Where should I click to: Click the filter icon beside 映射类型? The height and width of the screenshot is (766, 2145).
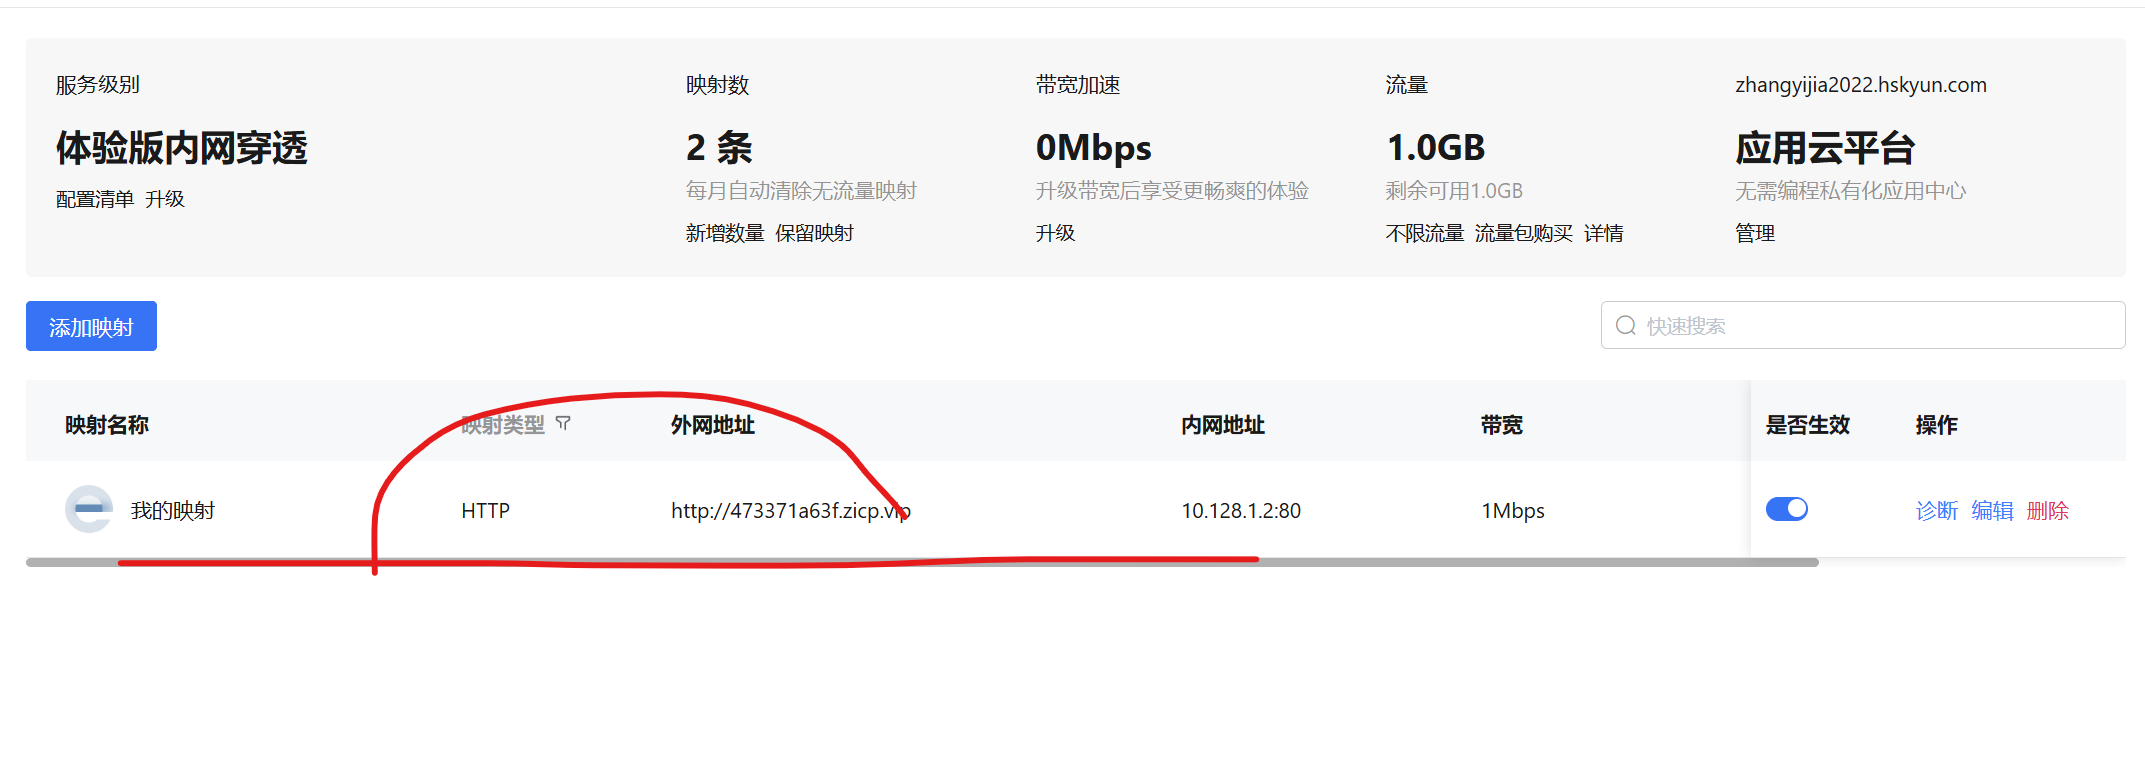[563, 424]
